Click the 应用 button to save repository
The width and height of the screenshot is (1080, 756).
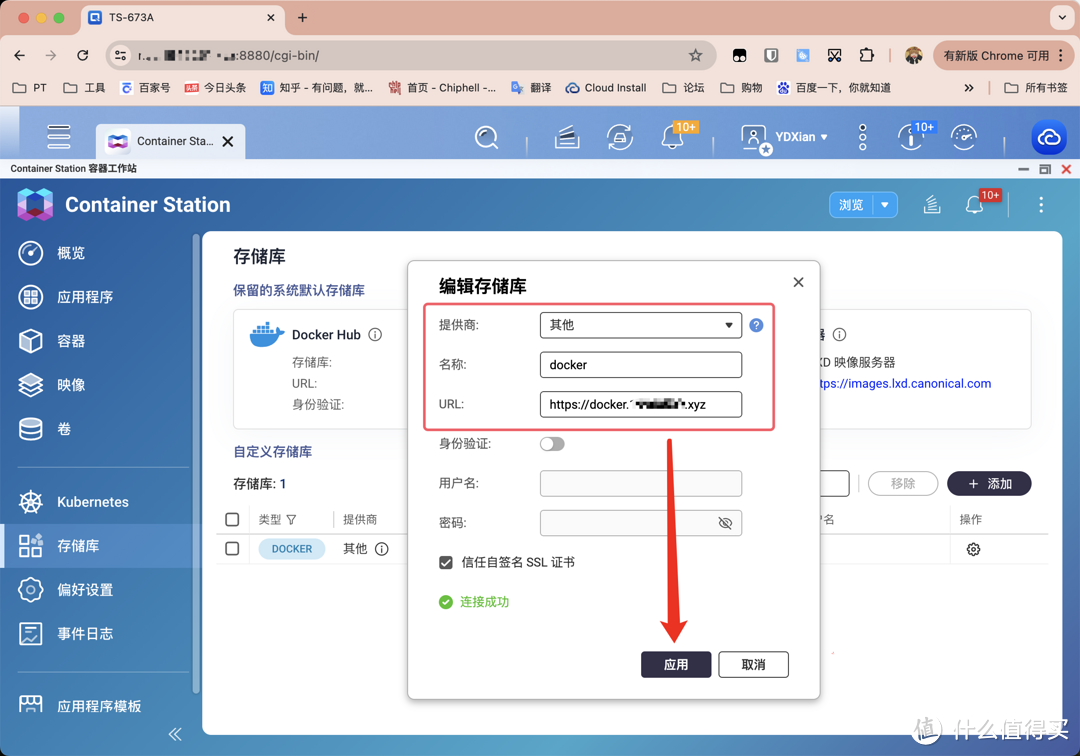pyautogui.click(x=676, y=664)
